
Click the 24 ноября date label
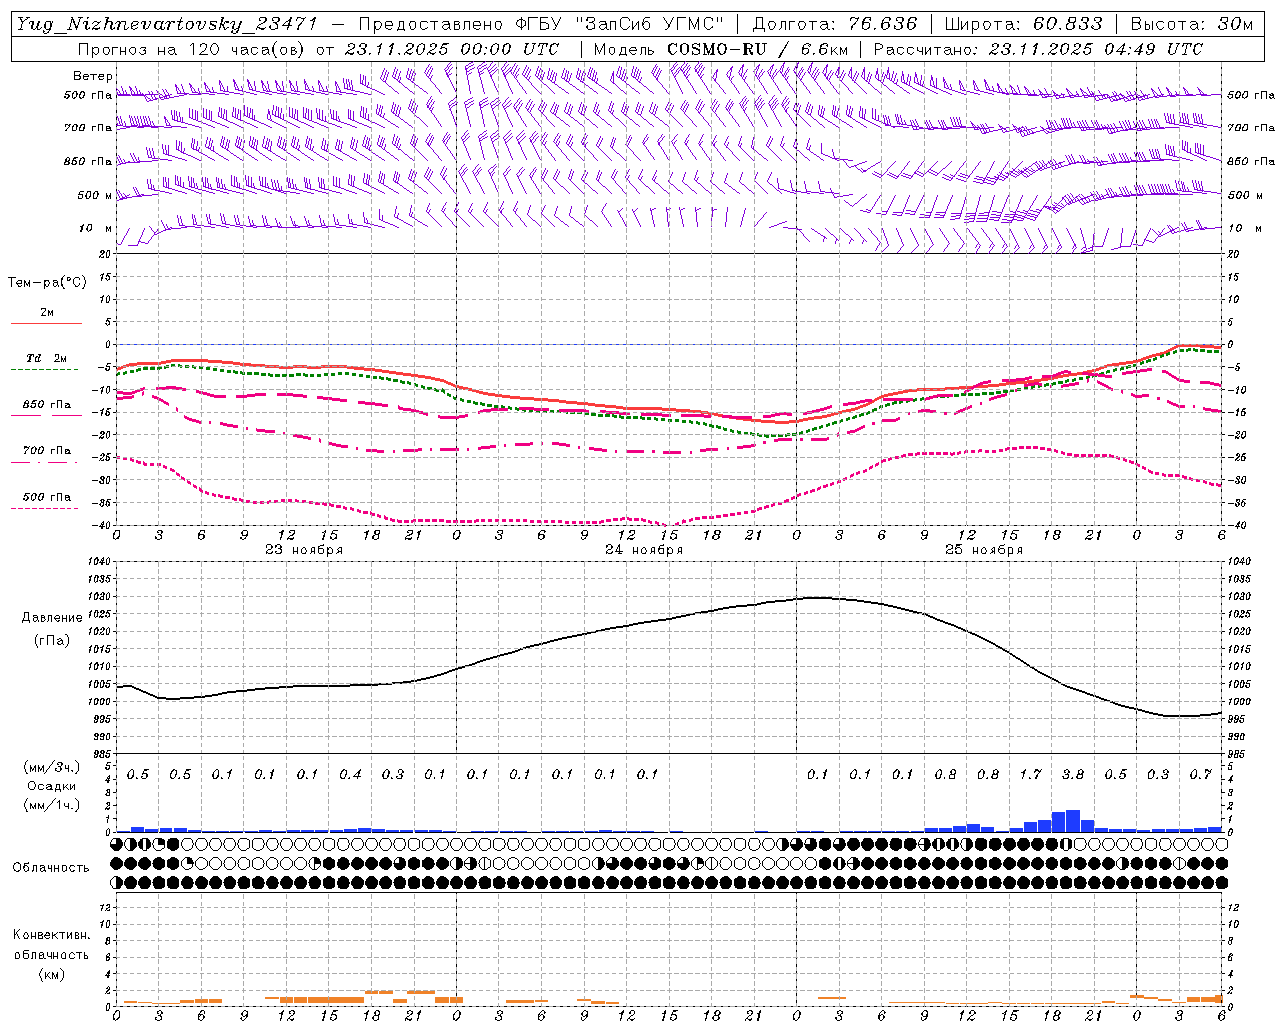[644, 549]
